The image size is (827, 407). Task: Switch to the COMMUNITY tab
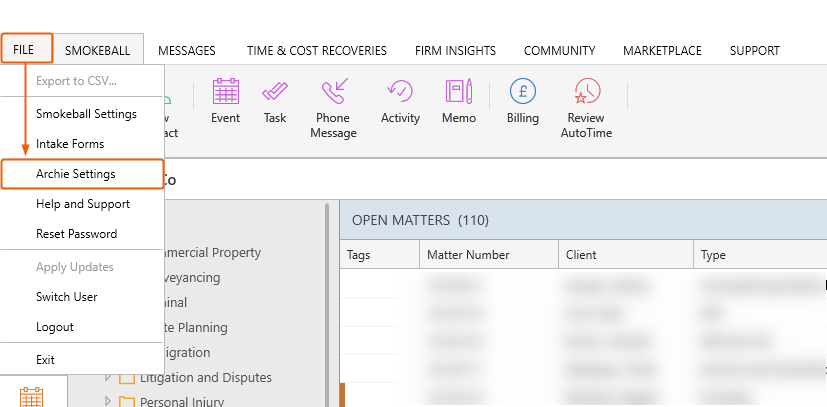tap(559, 51)
